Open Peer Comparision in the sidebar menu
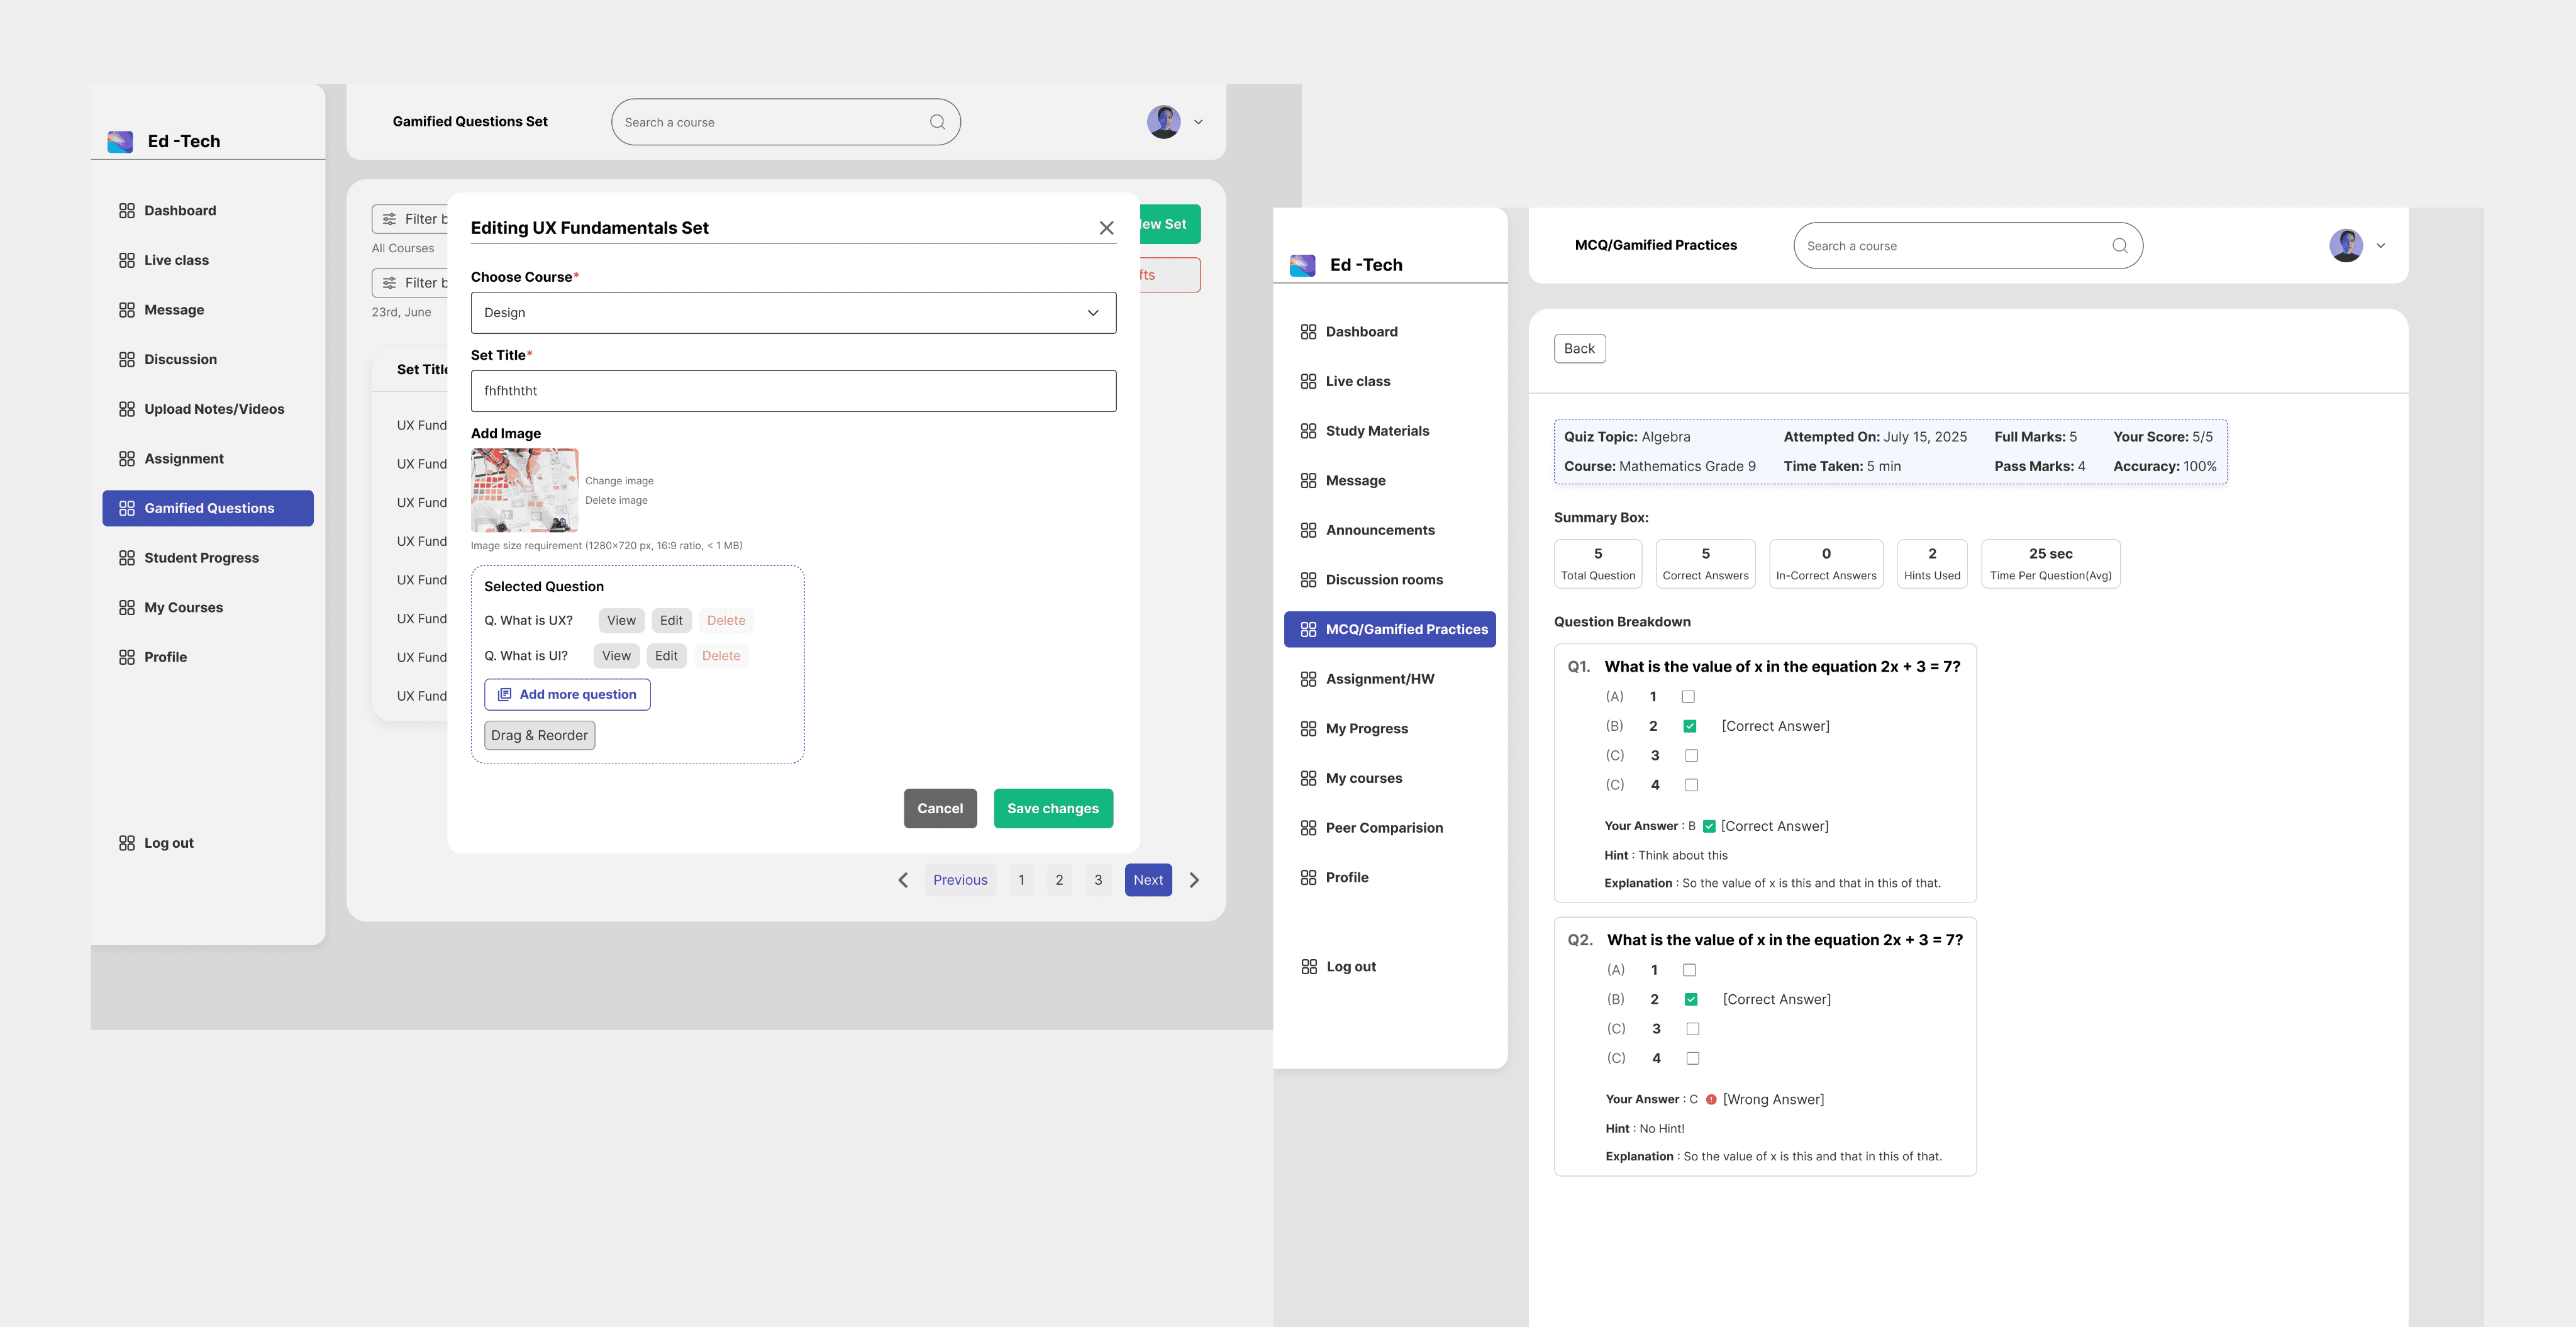The height and width of the screenshot is (1327, 2576). tap(1384, 828)
